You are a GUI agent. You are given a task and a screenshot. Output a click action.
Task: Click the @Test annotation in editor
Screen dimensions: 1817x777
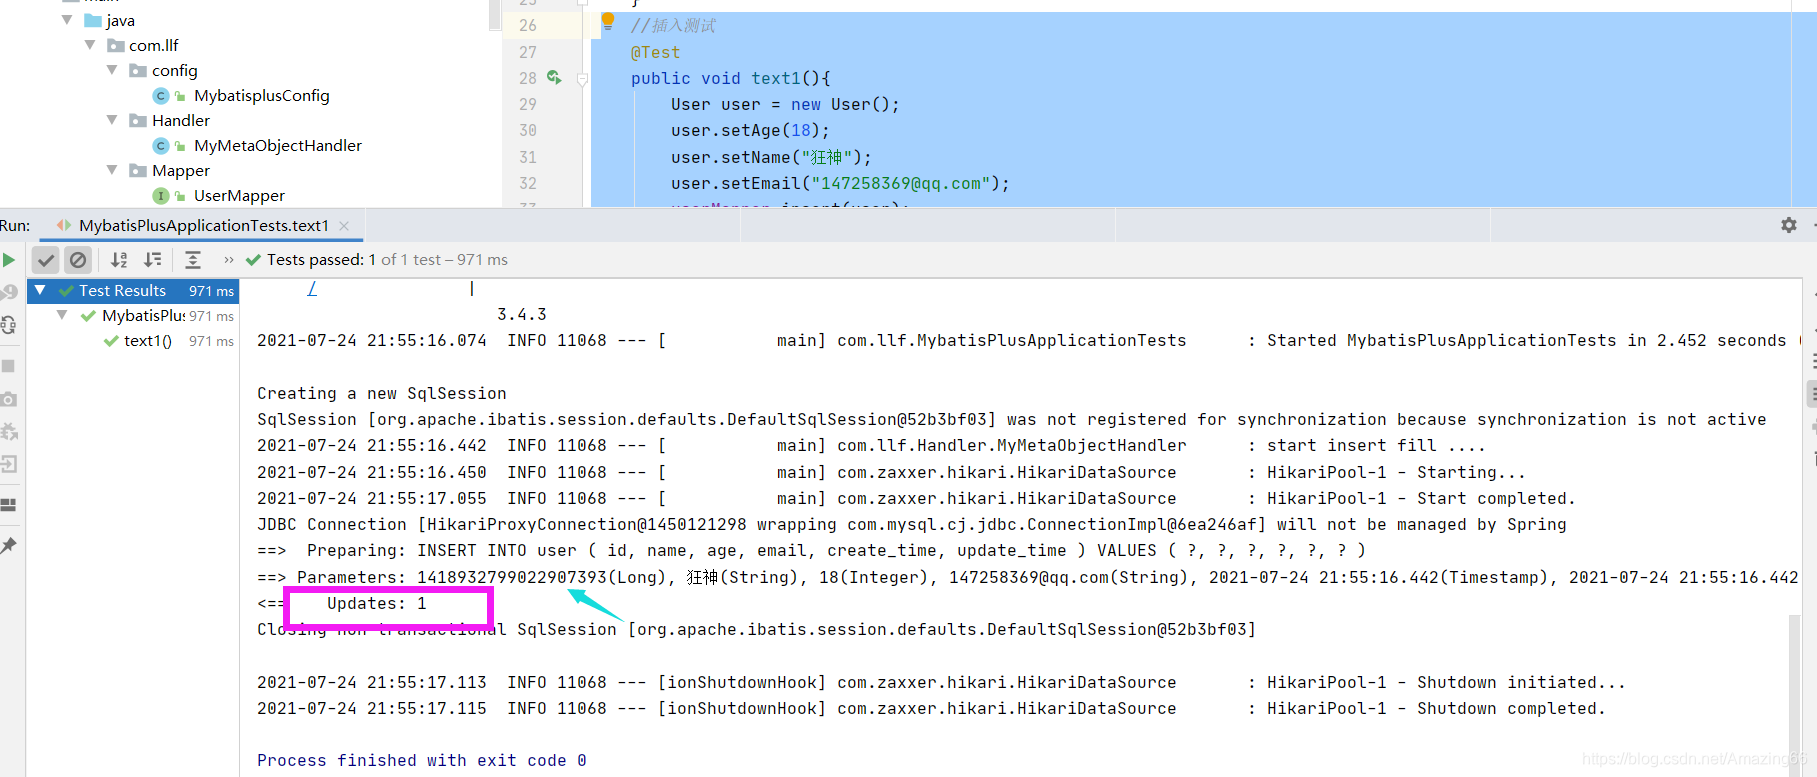pos(655,52)
